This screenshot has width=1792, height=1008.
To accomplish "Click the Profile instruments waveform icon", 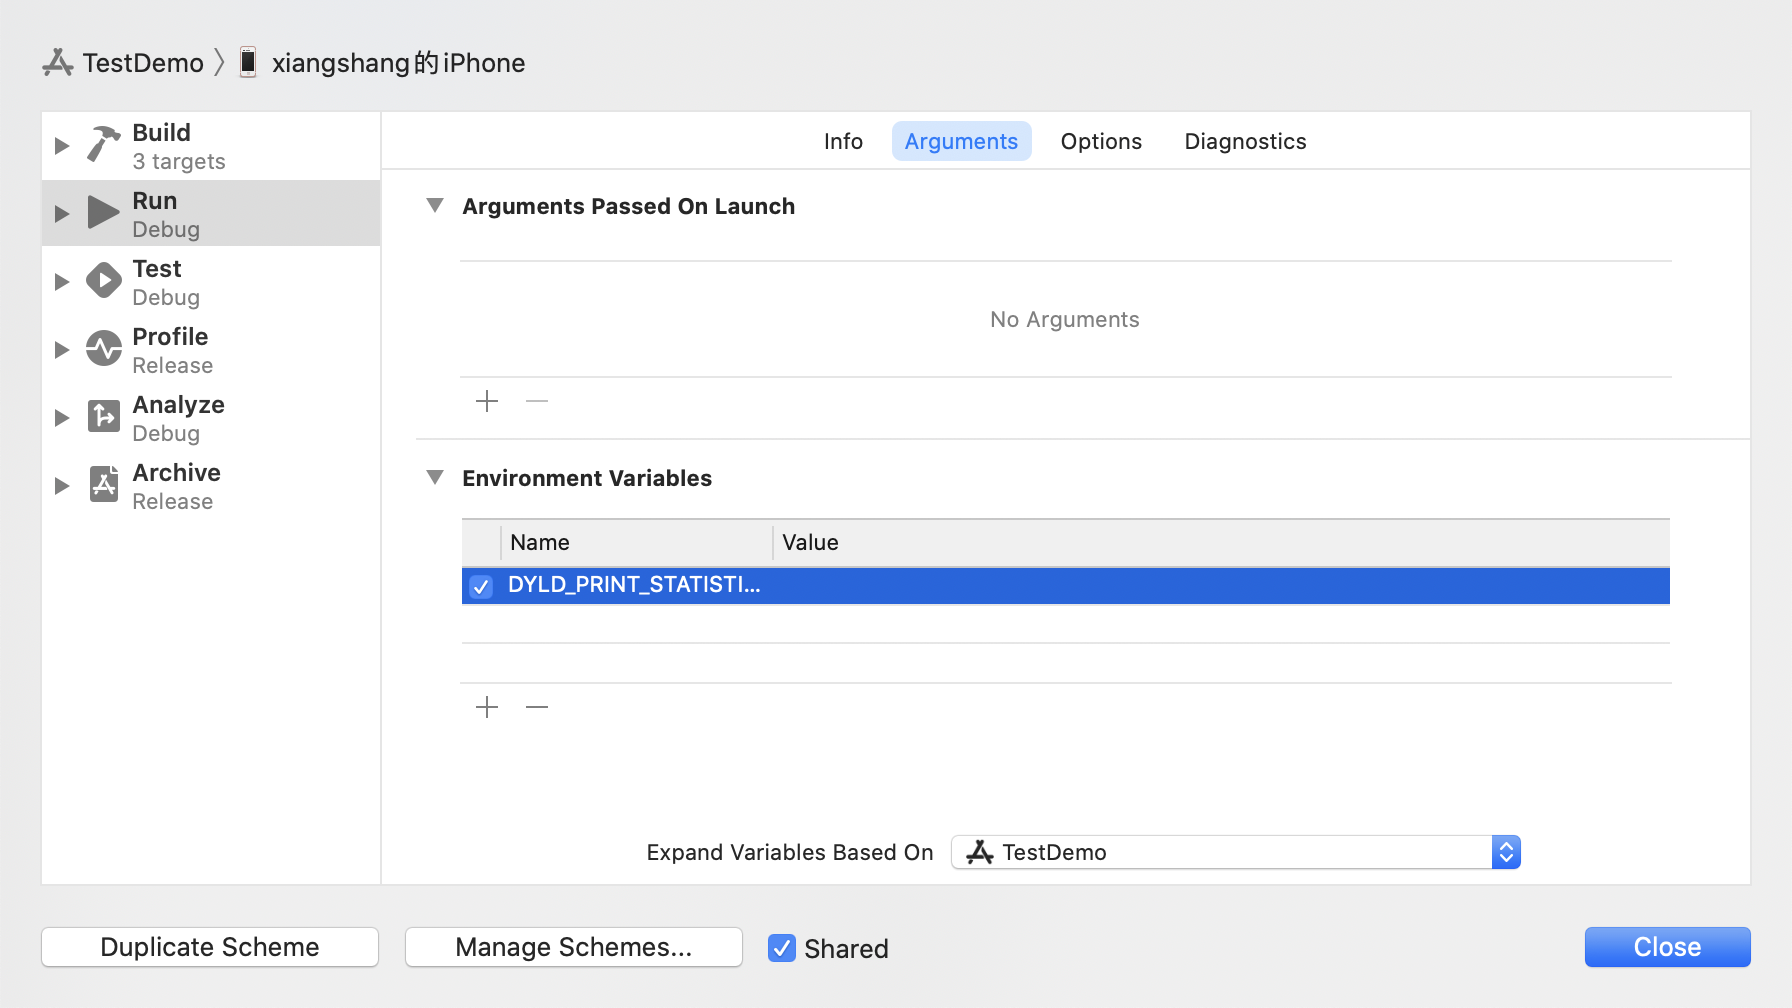I will tap(103, 349).
